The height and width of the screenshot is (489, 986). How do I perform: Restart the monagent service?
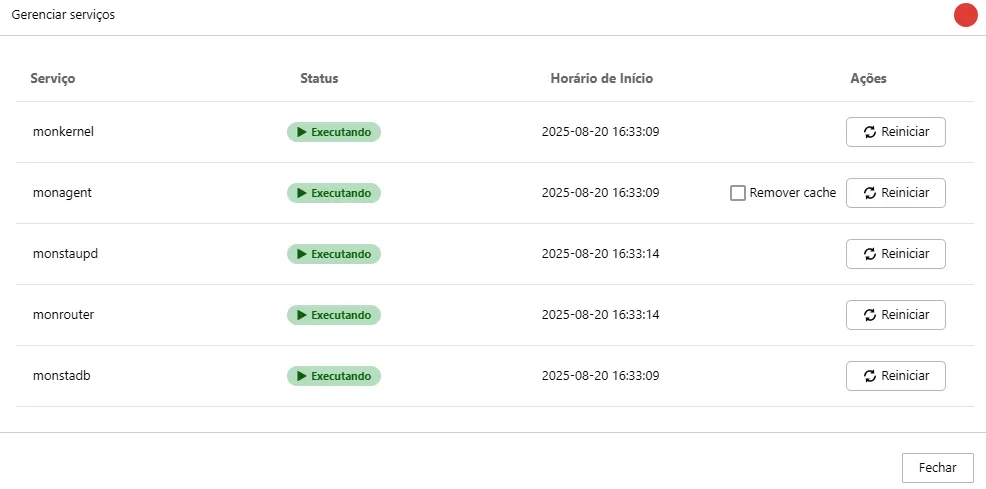click(x=895, y=193)
